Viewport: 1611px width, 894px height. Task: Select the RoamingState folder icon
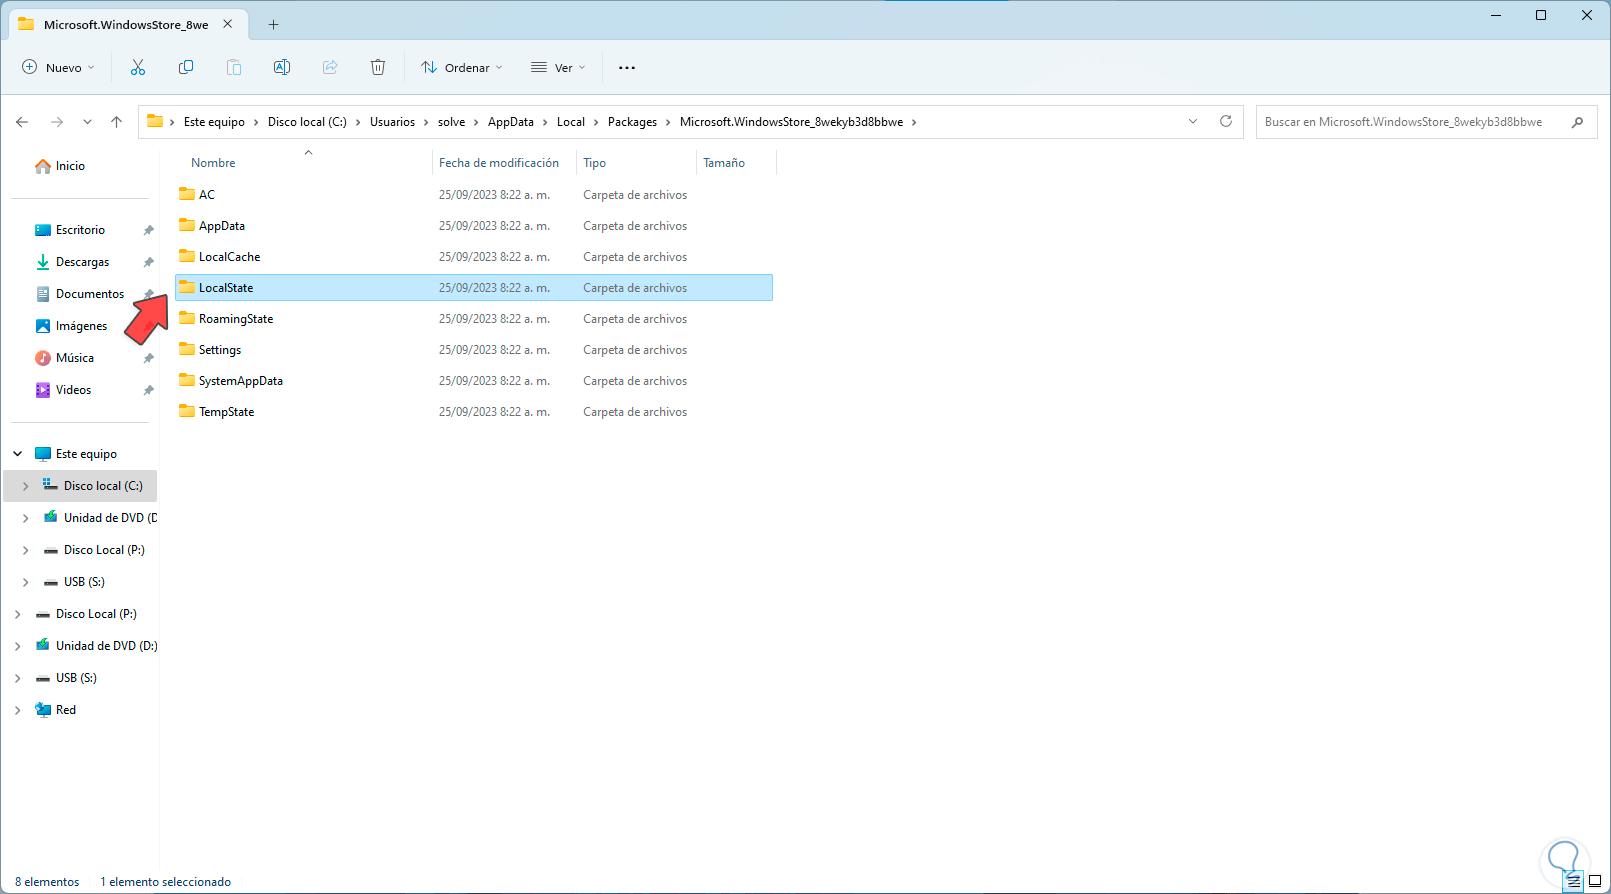point(187,318)
